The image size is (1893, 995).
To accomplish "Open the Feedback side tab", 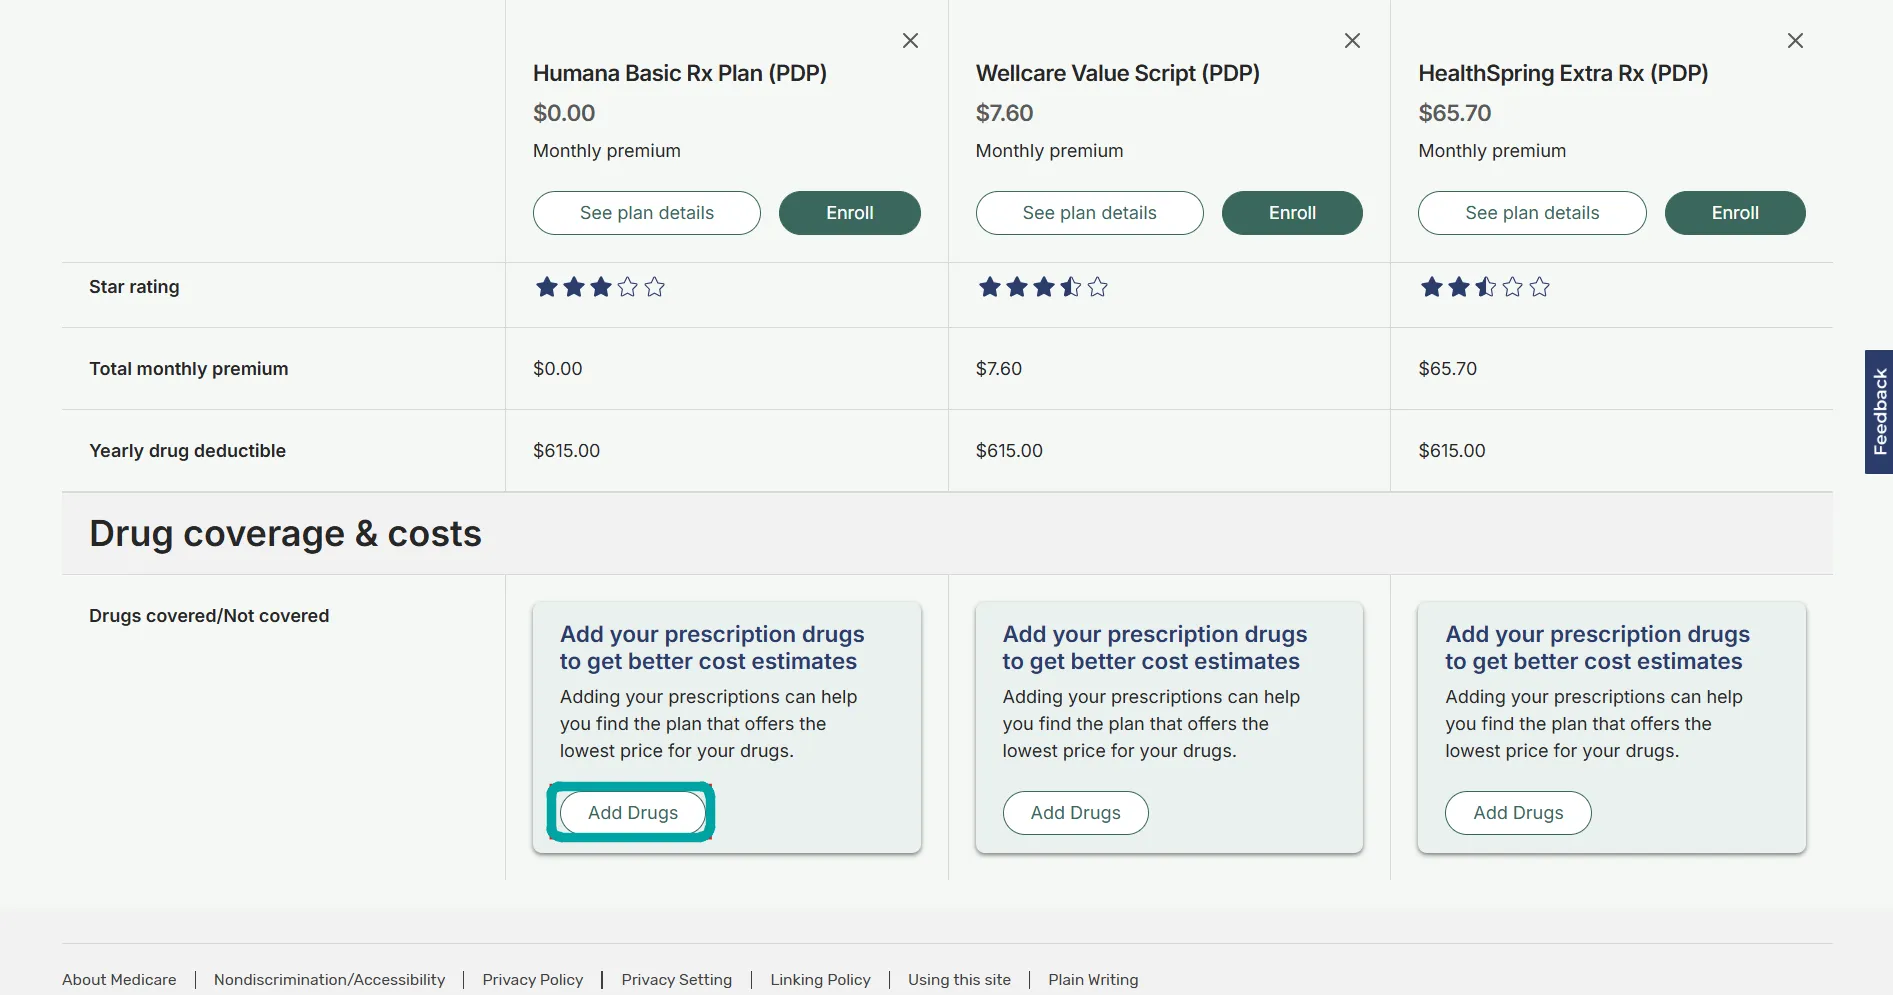I will point(1879,412).
